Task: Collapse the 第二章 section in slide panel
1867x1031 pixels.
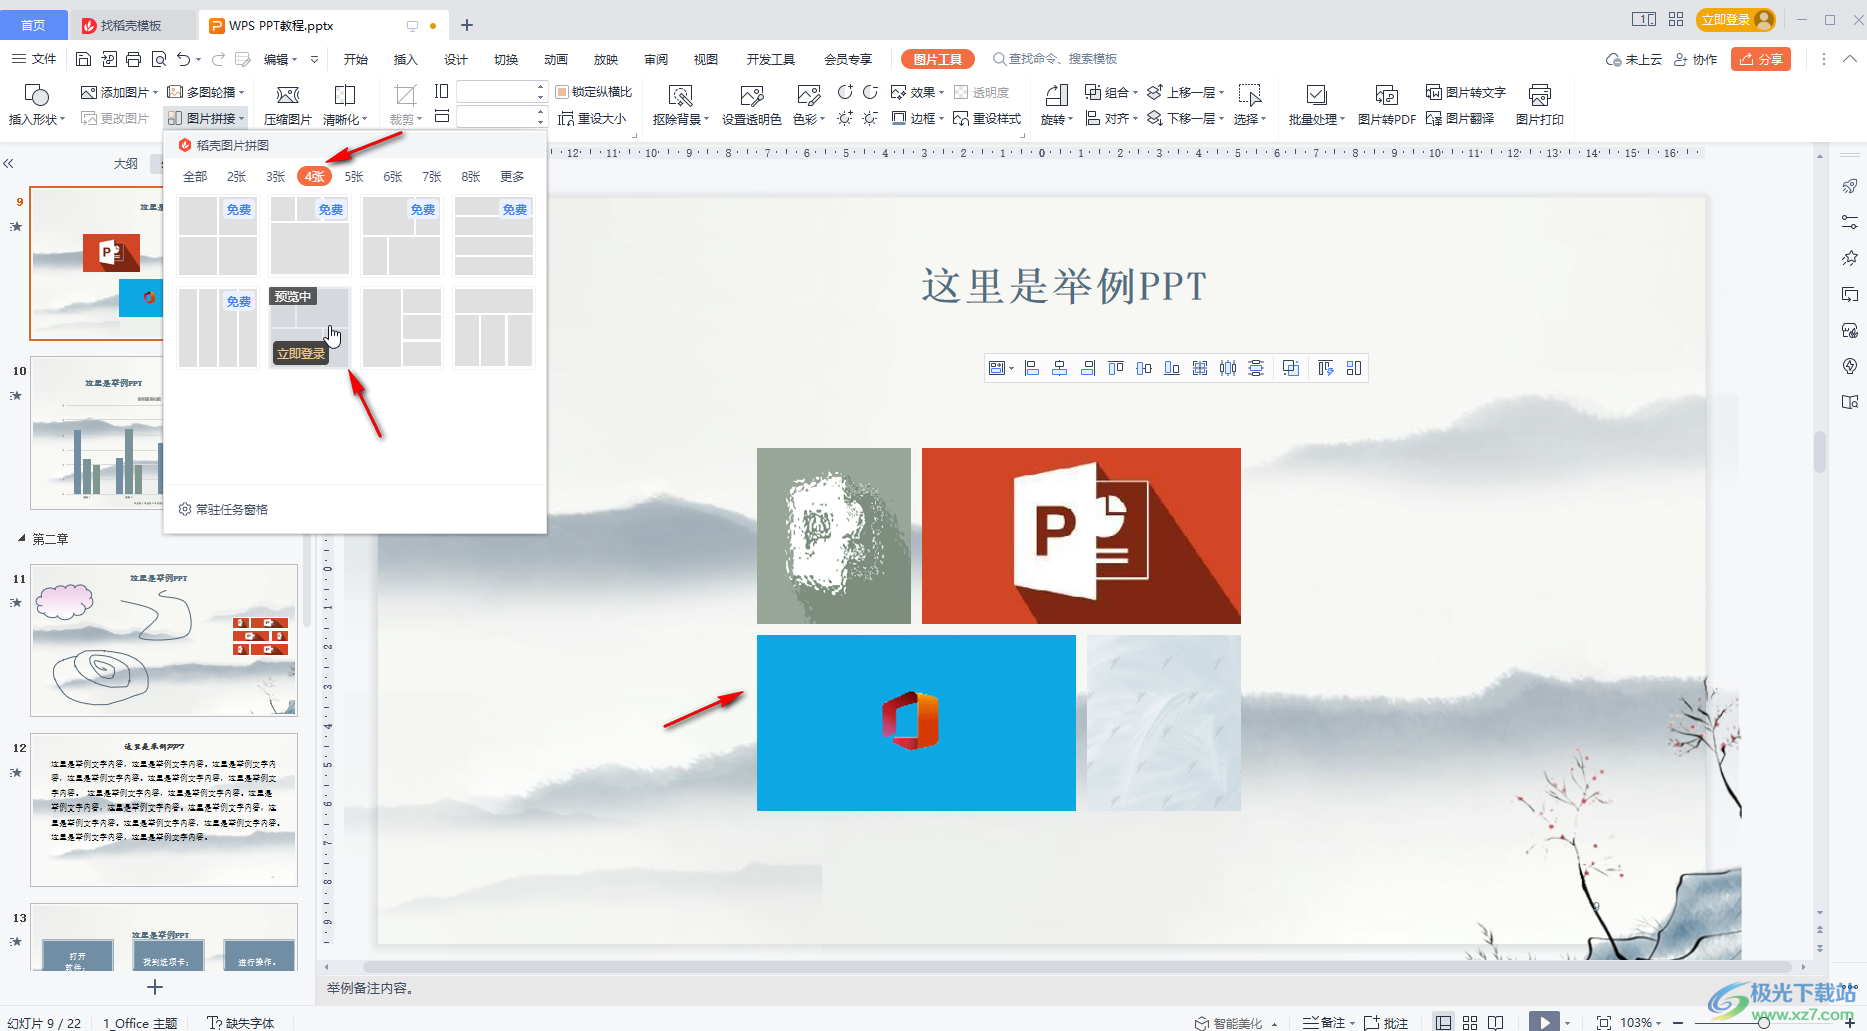Action: (x=21, y=538)
